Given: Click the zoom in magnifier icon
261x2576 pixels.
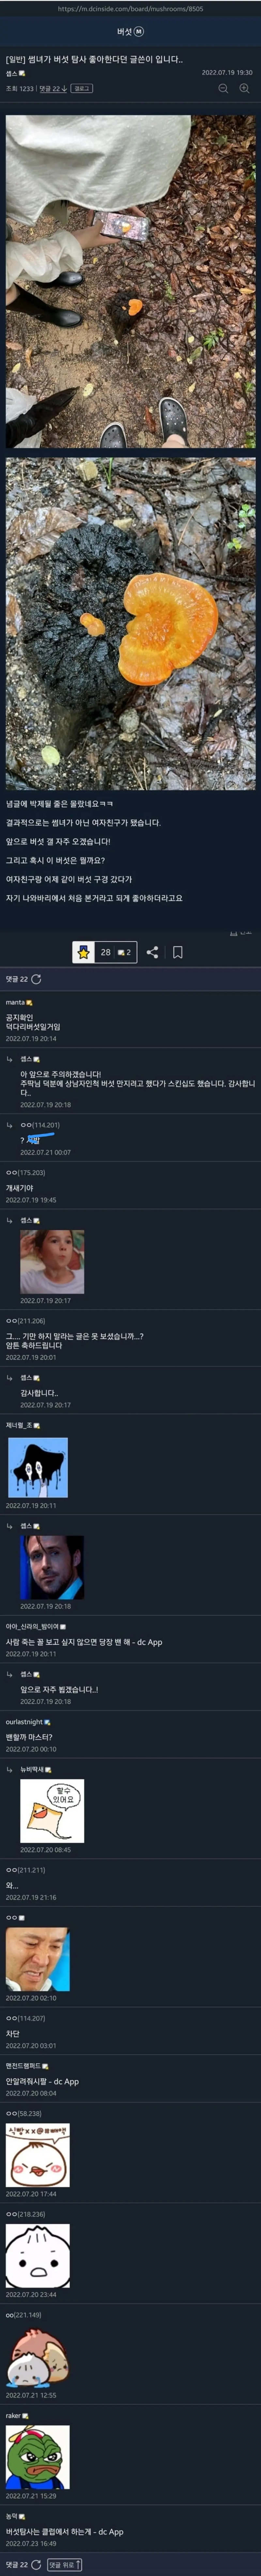Looking at the screenshot, I should [x=244, y=88].
